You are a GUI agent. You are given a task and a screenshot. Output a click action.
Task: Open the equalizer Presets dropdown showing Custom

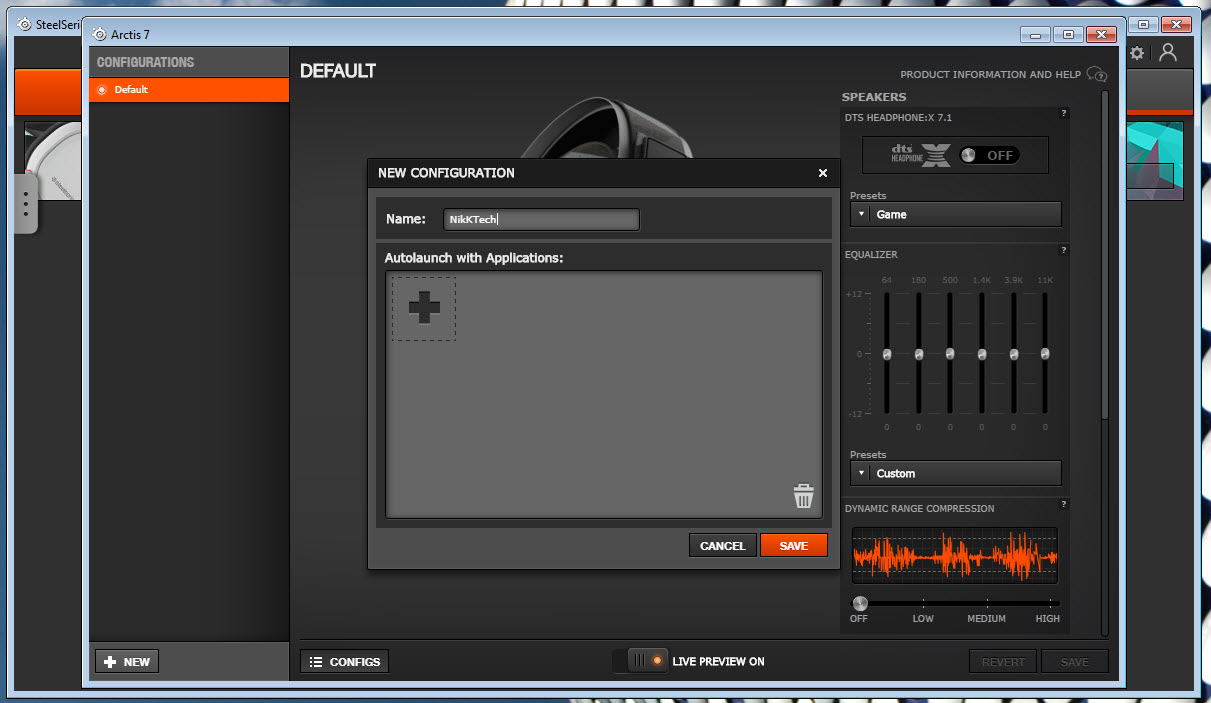[x=955, y=473]
